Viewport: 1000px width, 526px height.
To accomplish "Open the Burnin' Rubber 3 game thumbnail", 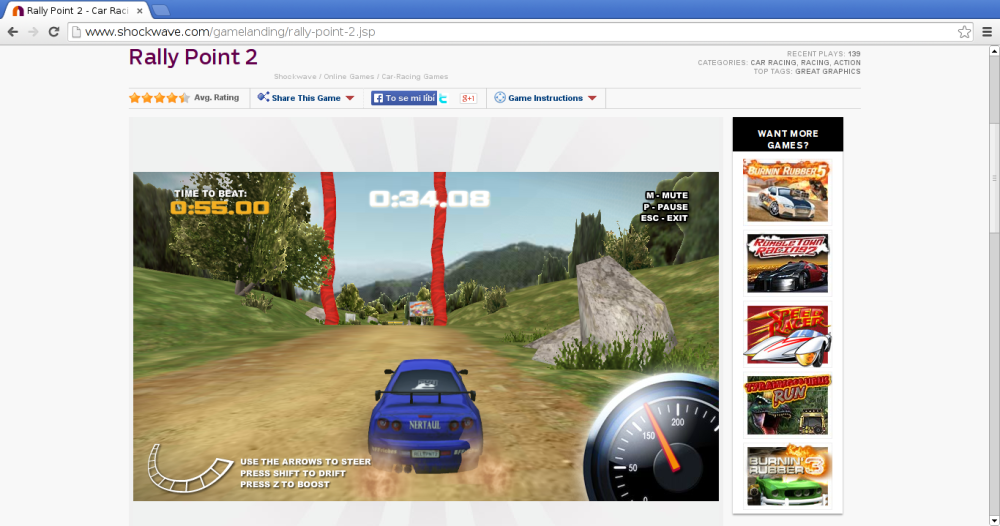I will click(x=788, y=476).
